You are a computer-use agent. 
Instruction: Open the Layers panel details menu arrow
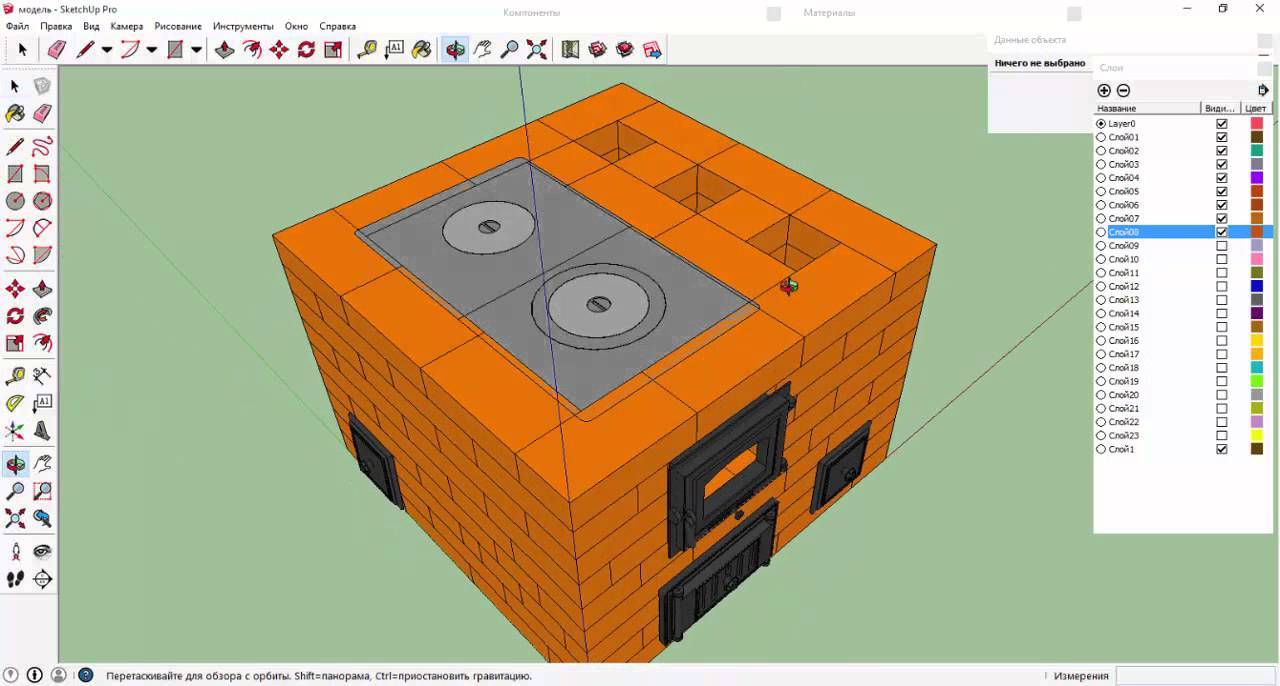pyautogui.click(x=1263, y=90)
